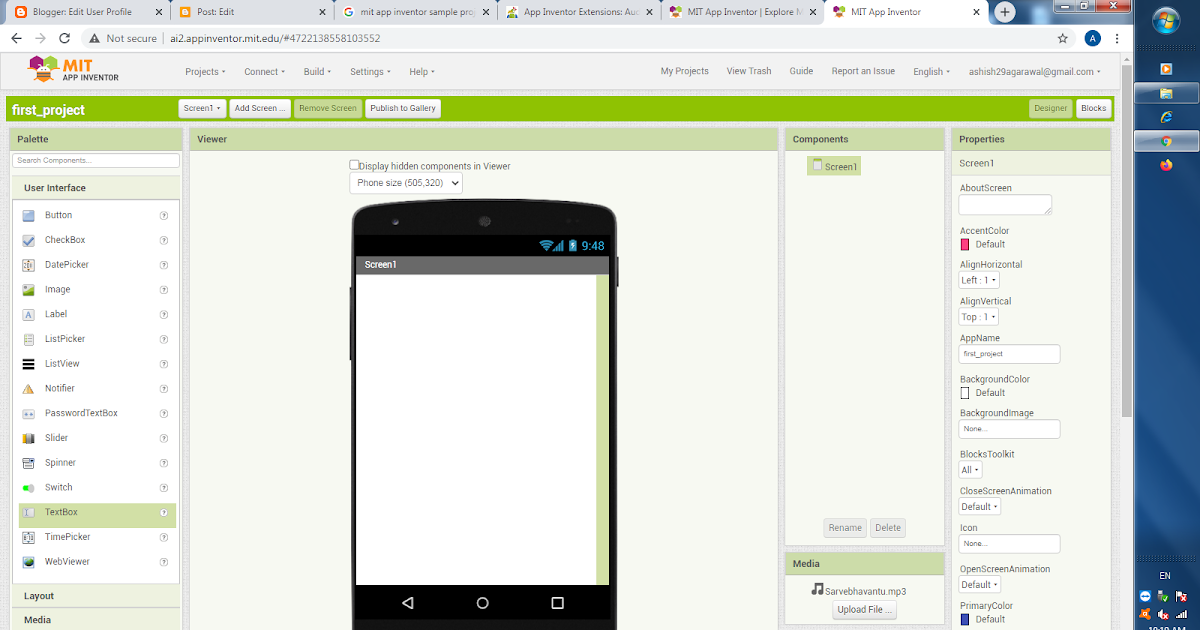This screenshot has width=1200, height=630.
Task: Expand the BlocksToolkit dropdown
Action: point(968,469)
